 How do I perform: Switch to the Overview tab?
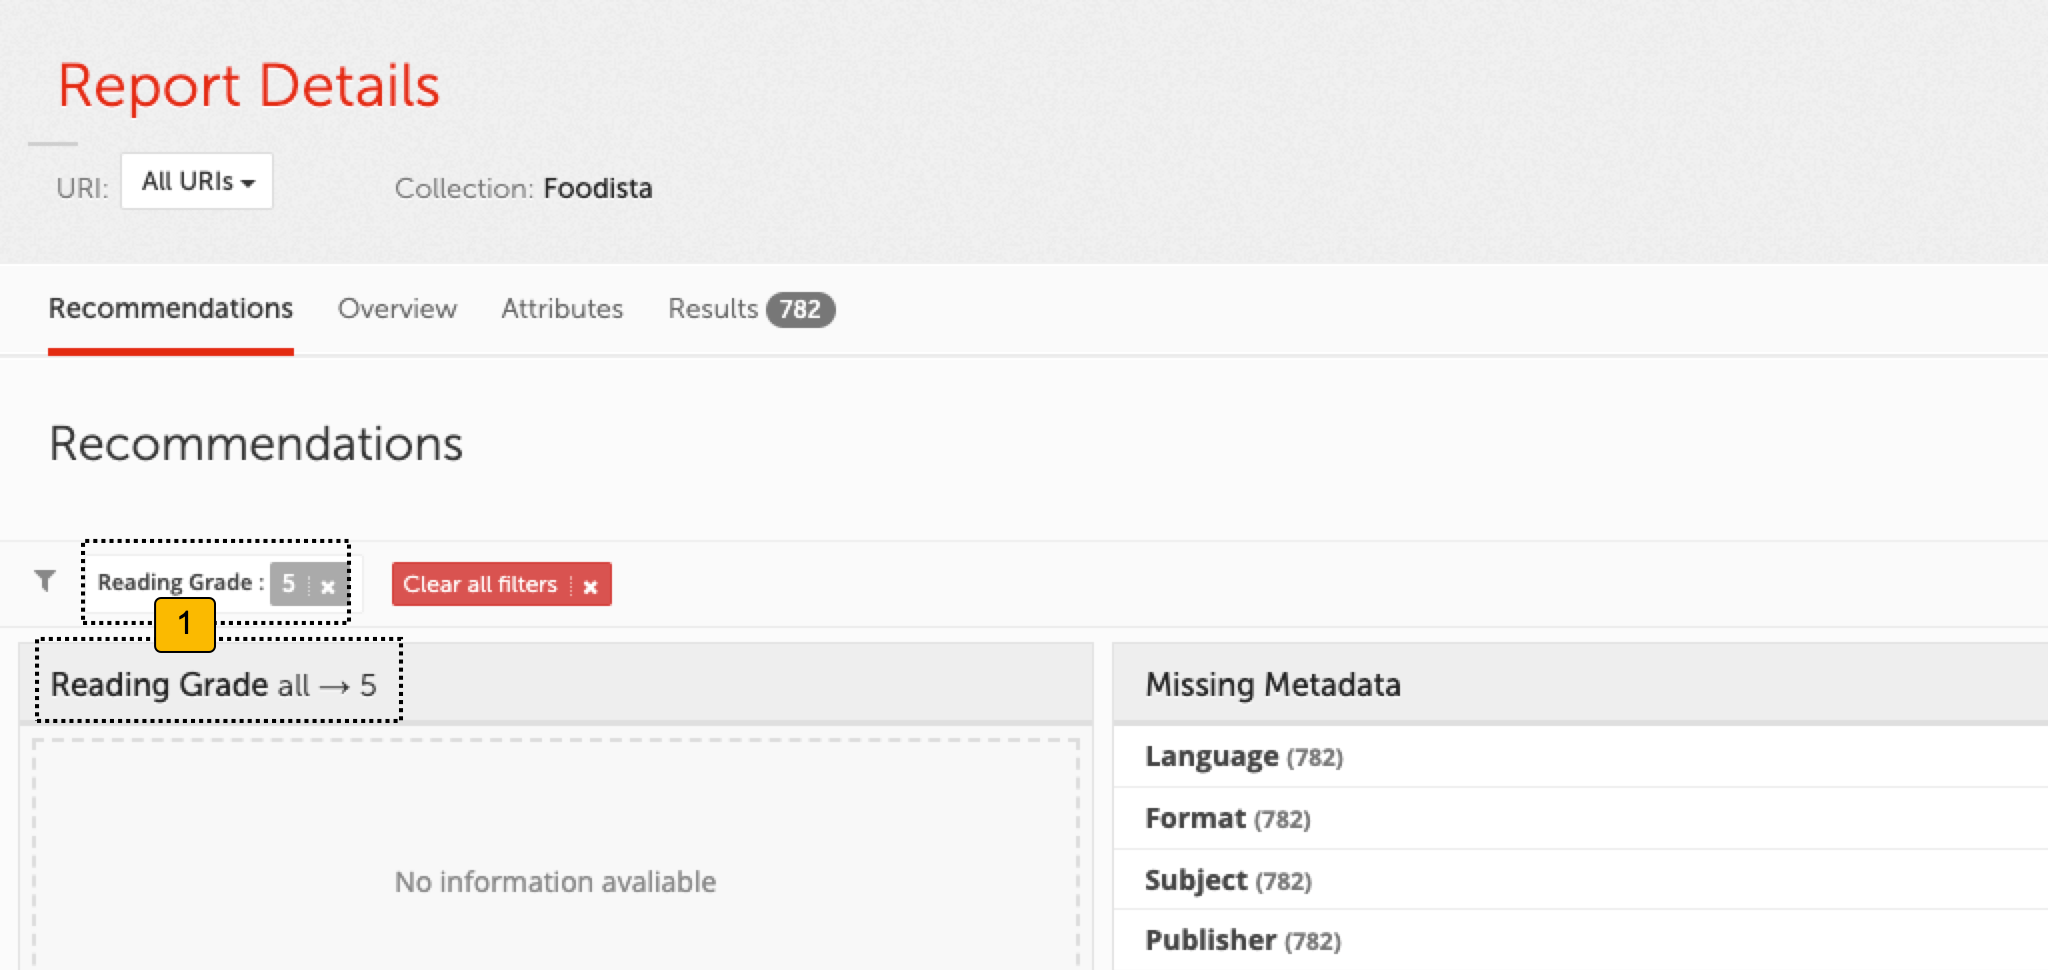pyautogui.click(x=397, y=309)
